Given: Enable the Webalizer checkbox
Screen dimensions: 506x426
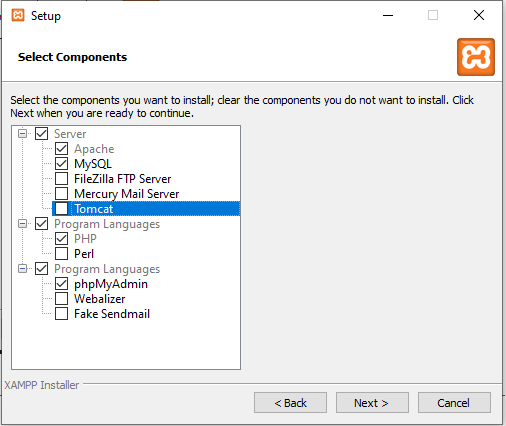Looking at the screenshot, I should point(62,299).
